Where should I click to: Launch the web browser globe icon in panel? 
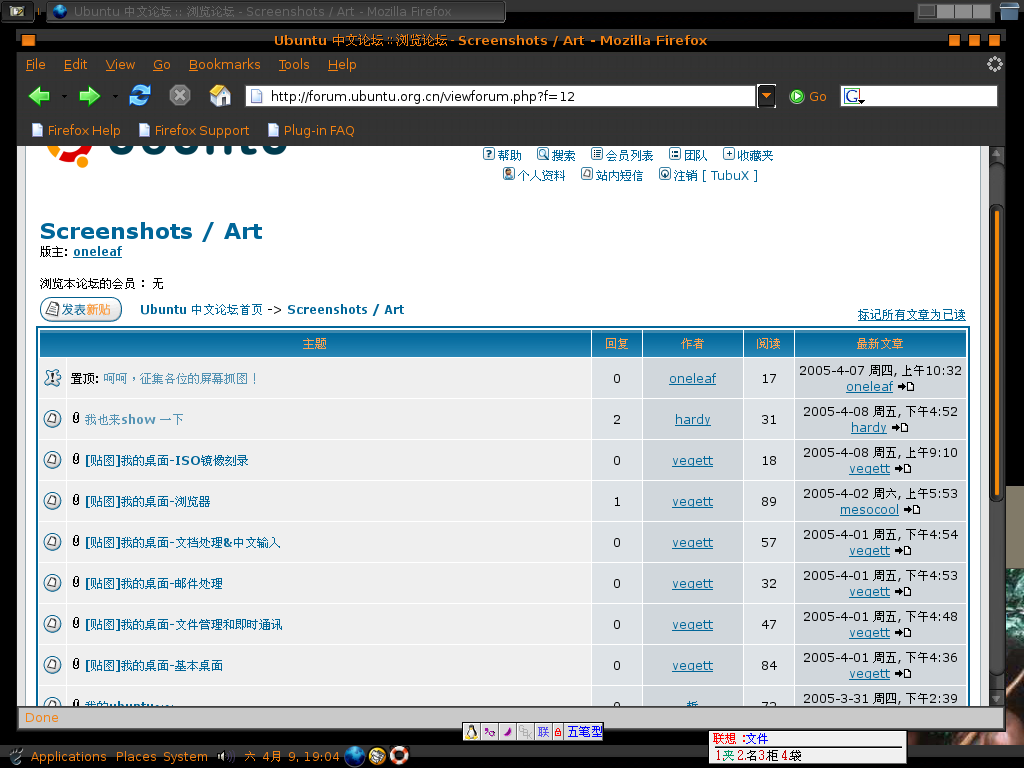pyautogui.click(x=355, y=756)
